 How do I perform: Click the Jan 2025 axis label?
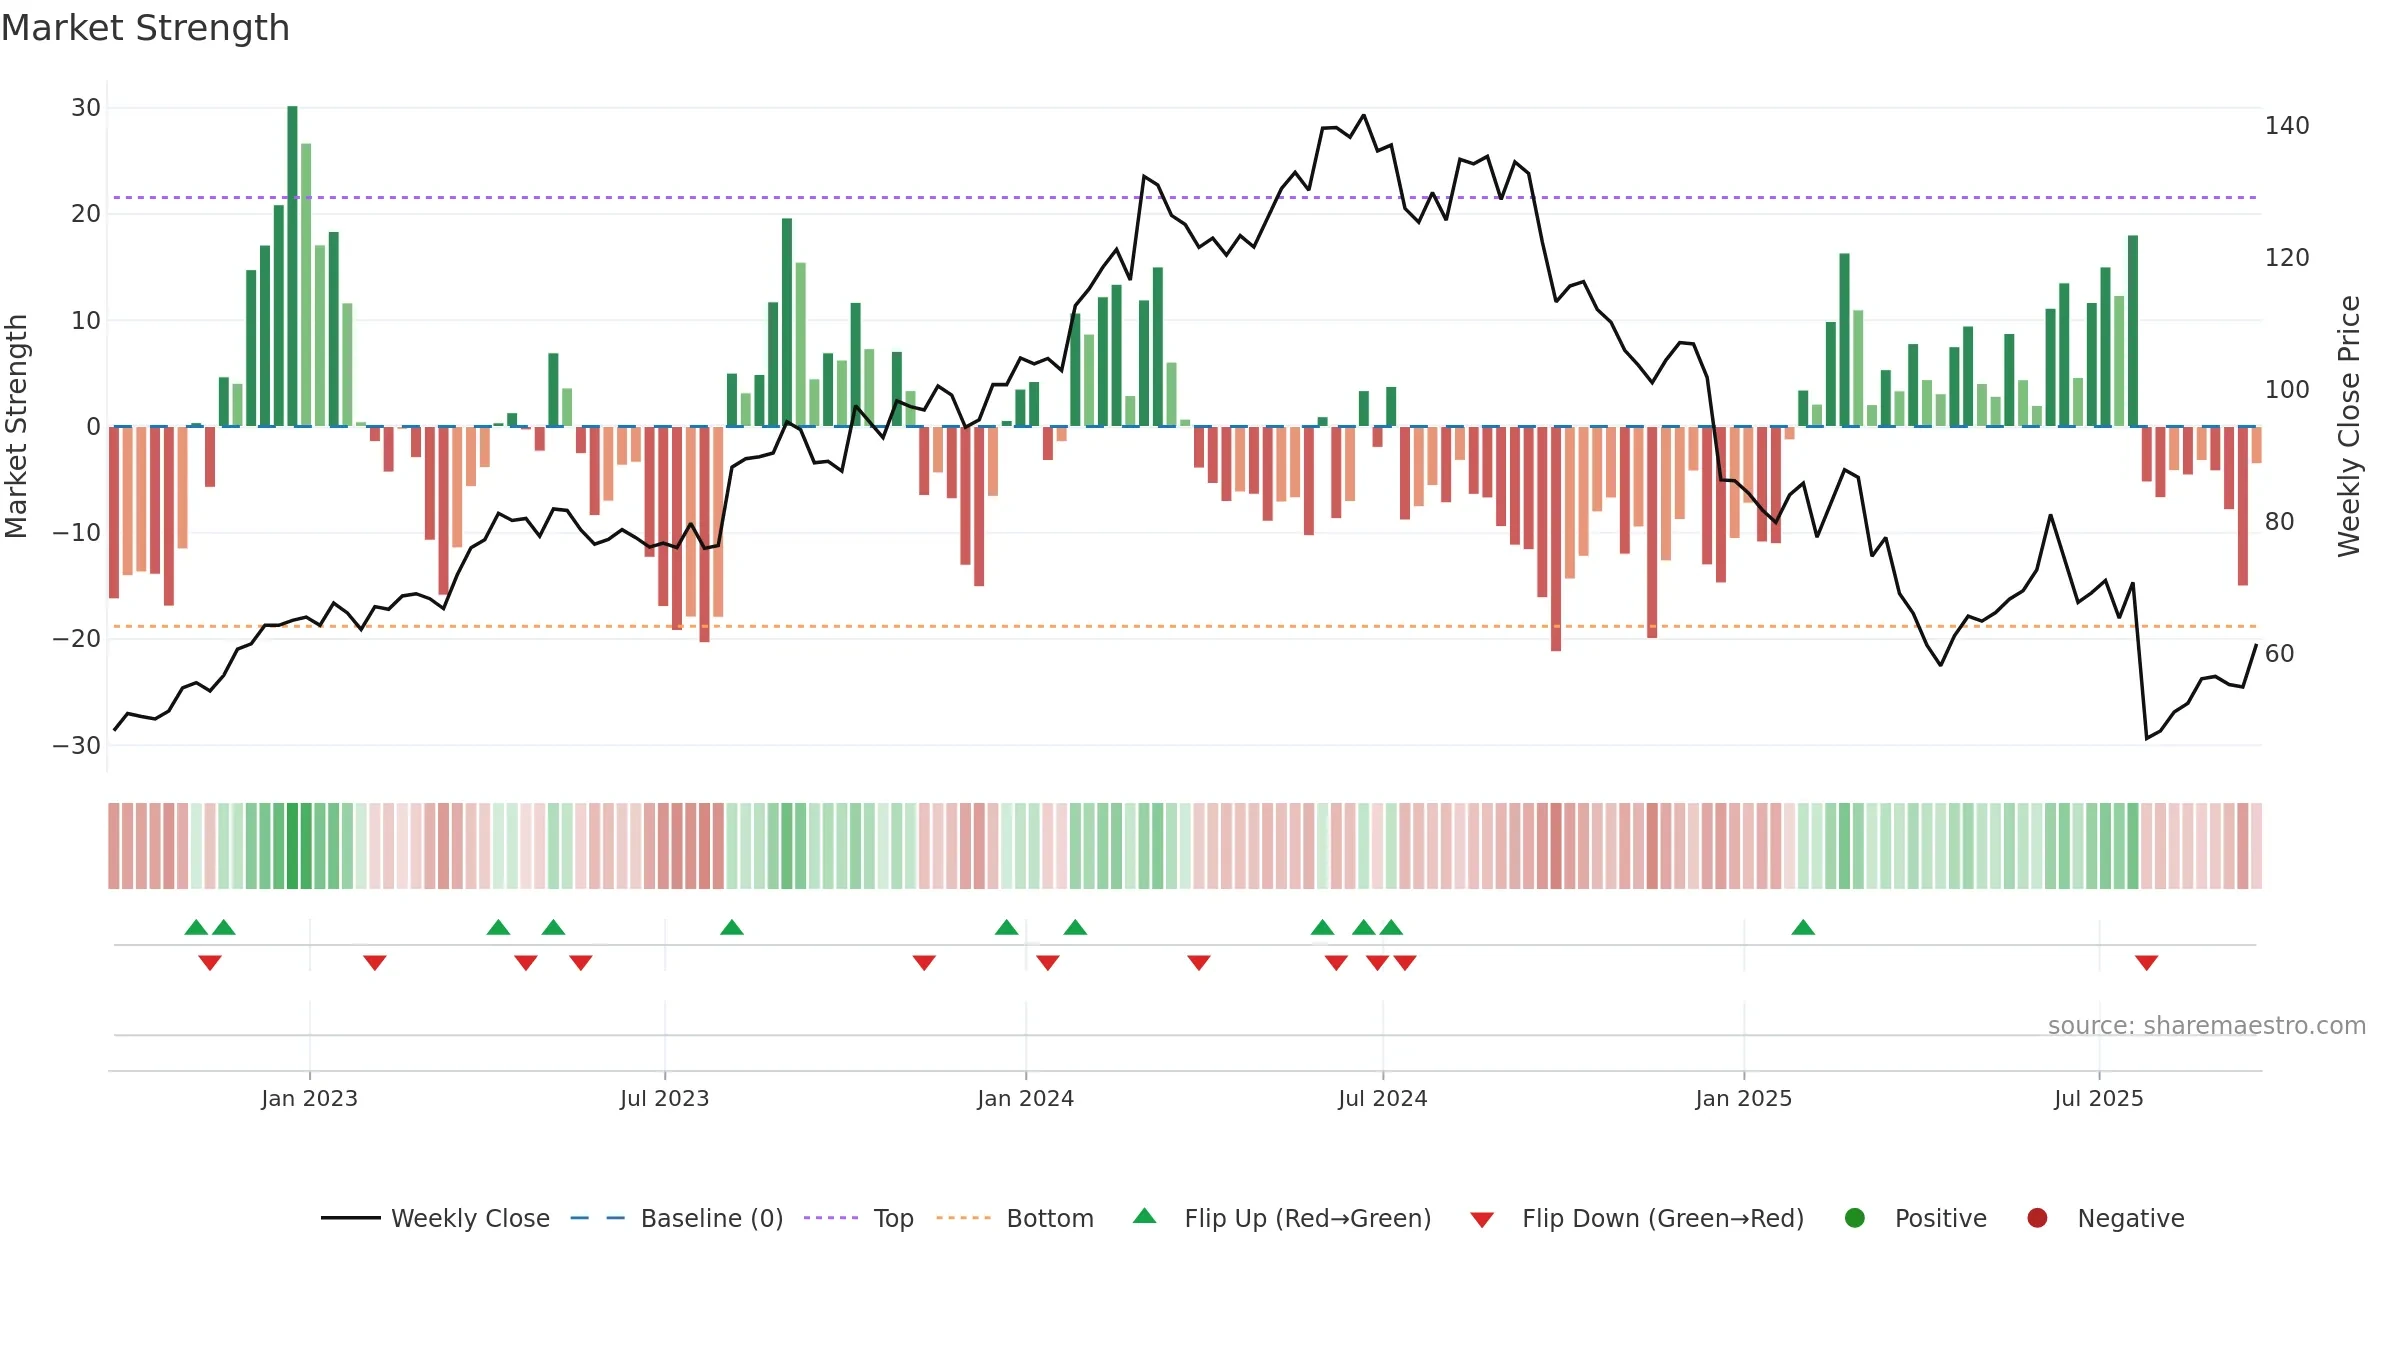1744,1099
